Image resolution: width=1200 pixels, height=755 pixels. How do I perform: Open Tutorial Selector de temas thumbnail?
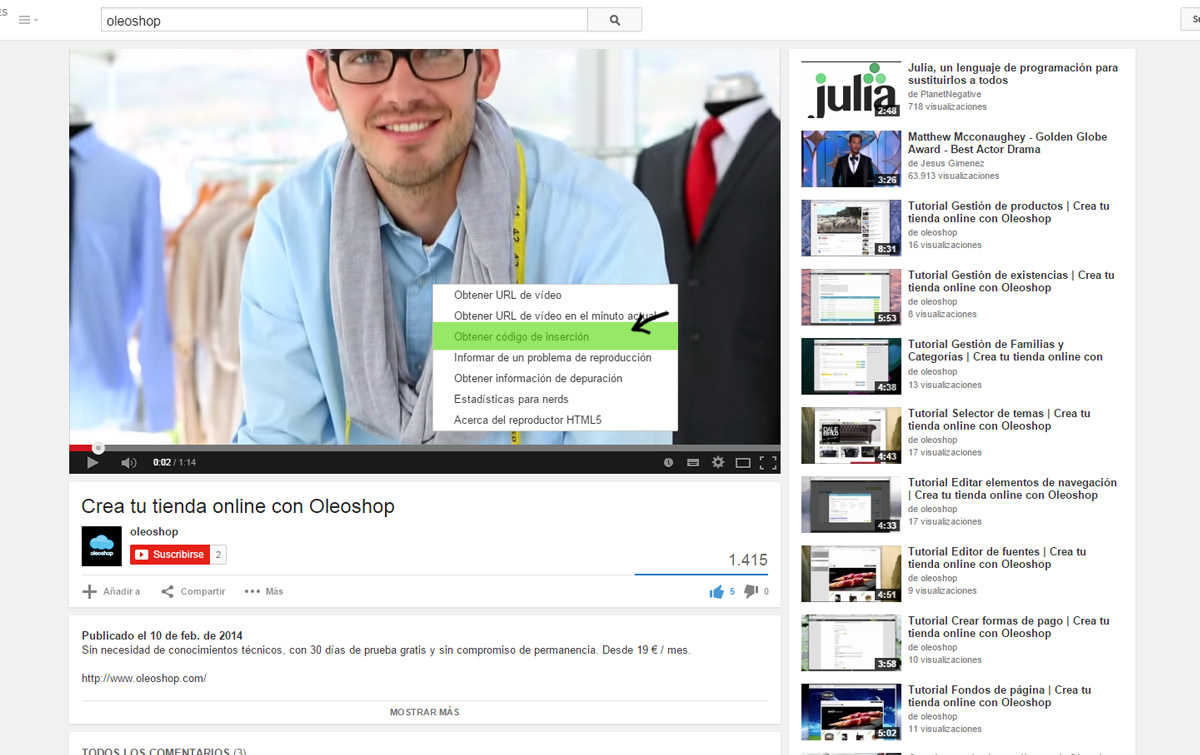click(x=851, y=435)
